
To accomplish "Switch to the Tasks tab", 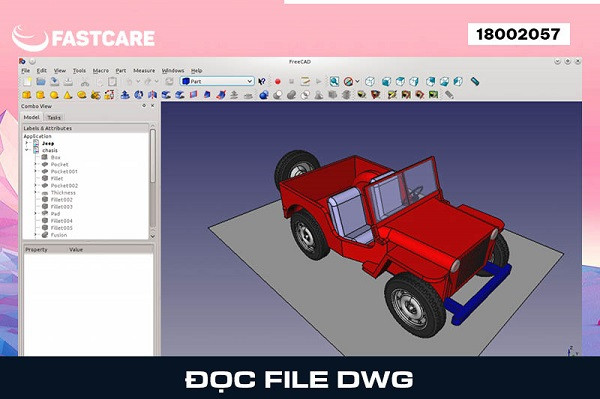I will 54,117.
